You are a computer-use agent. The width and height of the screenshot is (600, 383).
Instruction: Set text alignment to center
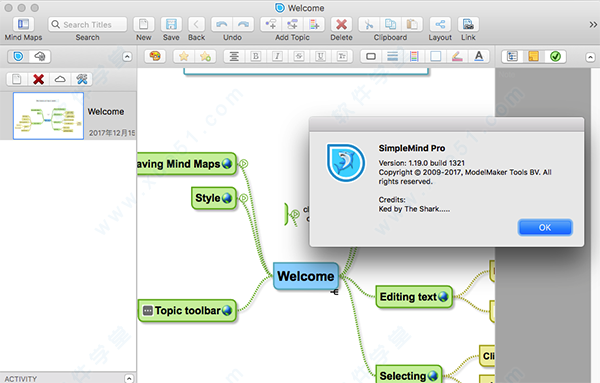coord(234,57)
